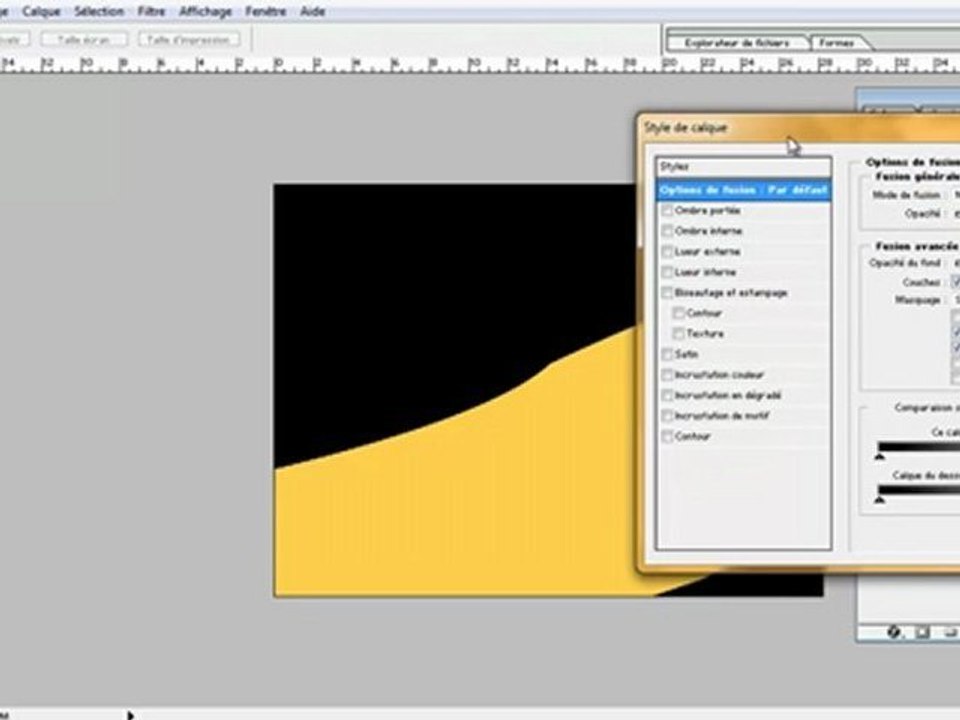Click the Ce calque gradient bar
Image resolution: width=960 pixels, height=720 pixels.
coord(918,446)
